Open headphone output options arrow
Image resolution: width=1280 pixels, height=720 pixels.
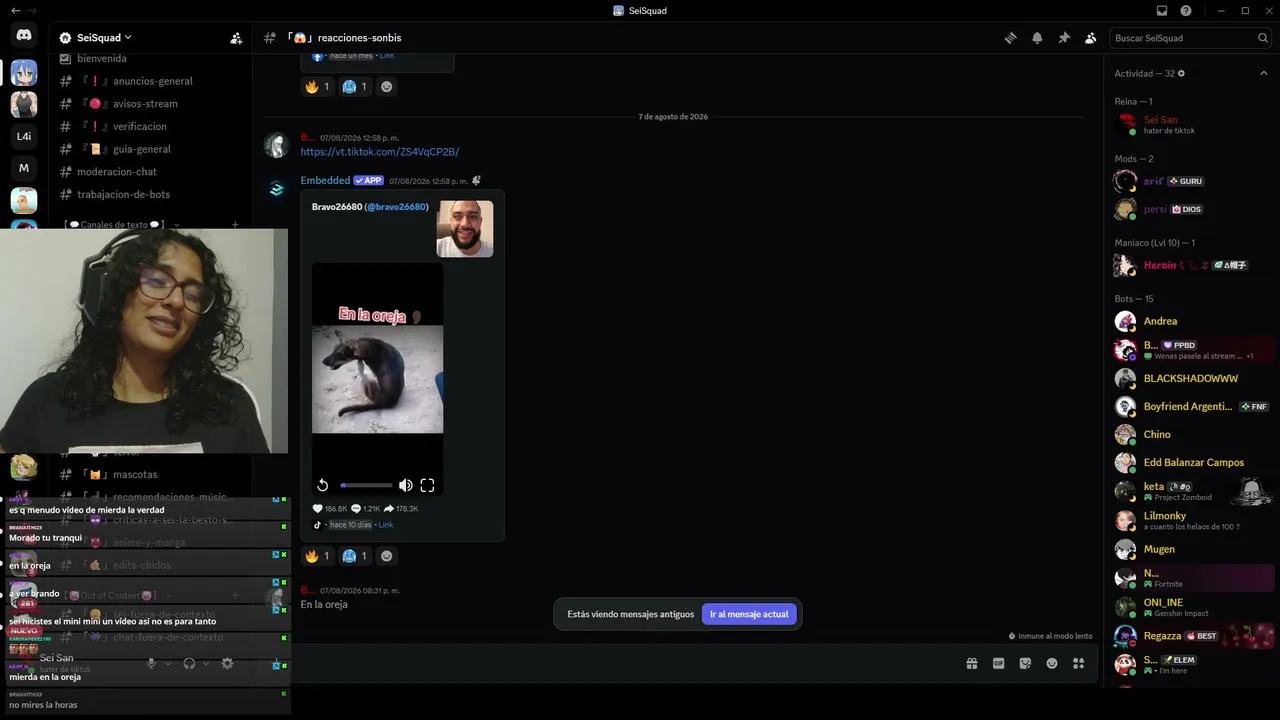pyautogui.click(x=205, y=663)
